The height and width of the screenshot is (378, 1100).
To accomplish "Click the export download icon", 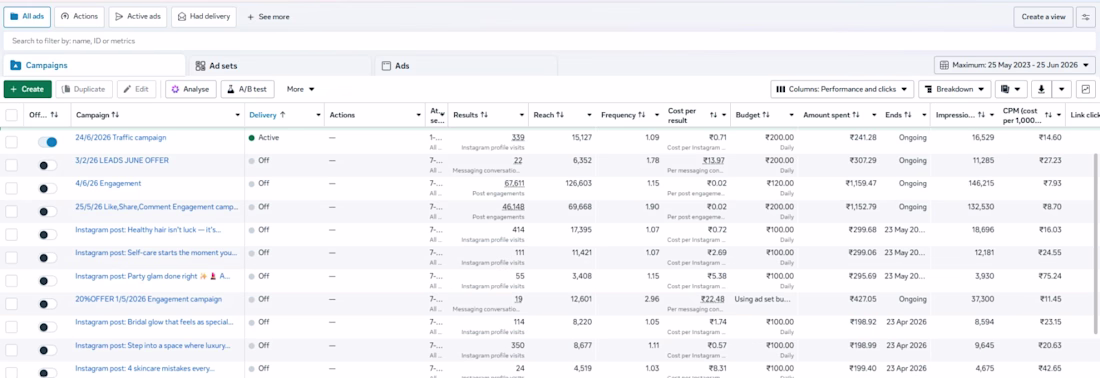I will point(1041,89).
